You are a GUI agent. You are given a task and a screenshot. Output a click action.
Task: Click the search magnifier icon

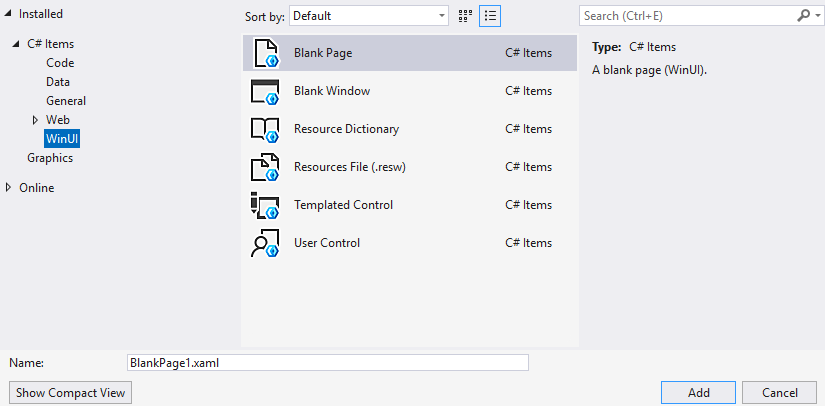(x=803, y=16)
